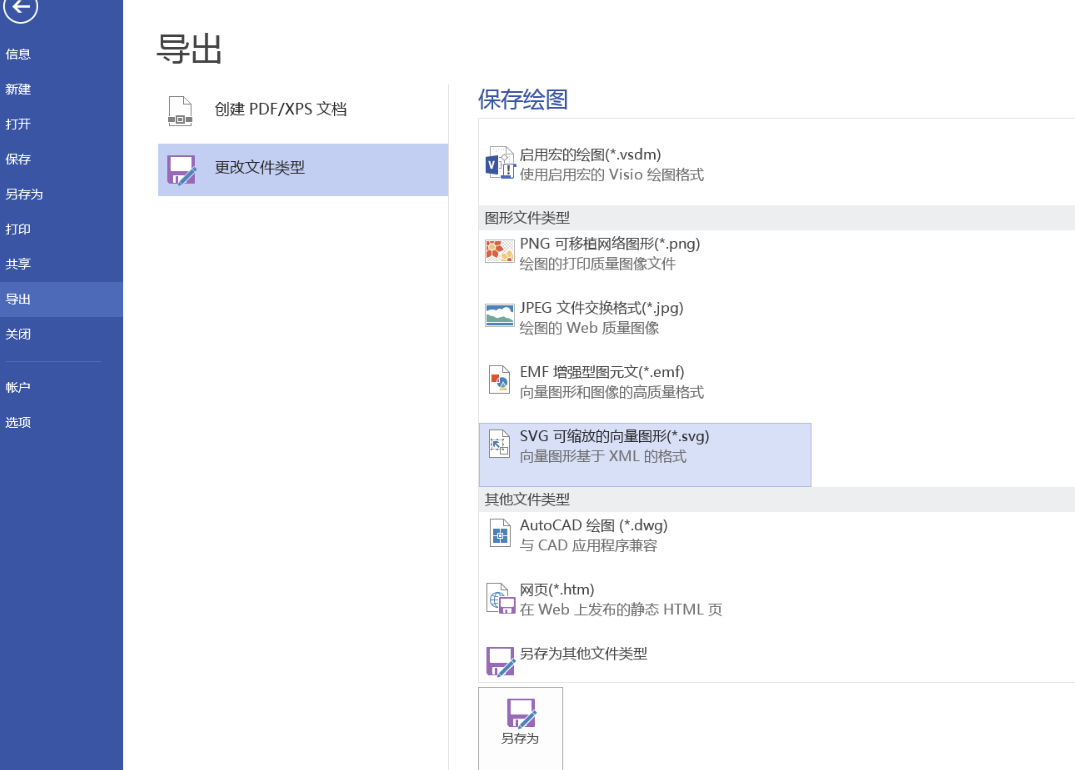Open 选项 from the sidebar

[18, 422]
